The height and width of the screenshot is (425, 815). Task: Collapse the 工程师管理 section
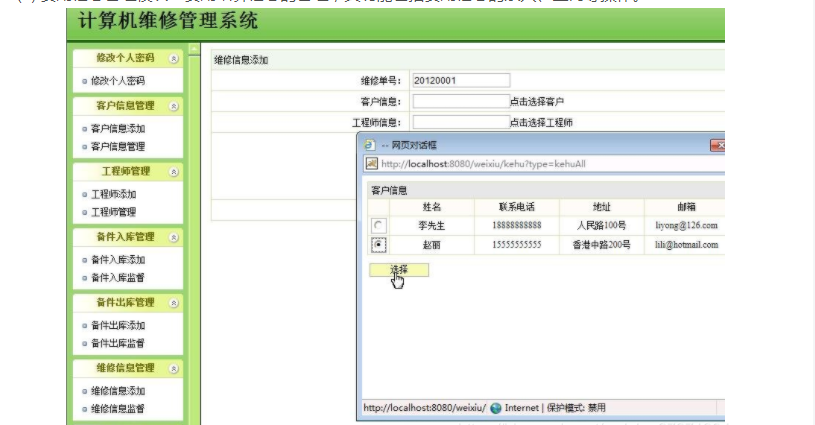[174, 172]
